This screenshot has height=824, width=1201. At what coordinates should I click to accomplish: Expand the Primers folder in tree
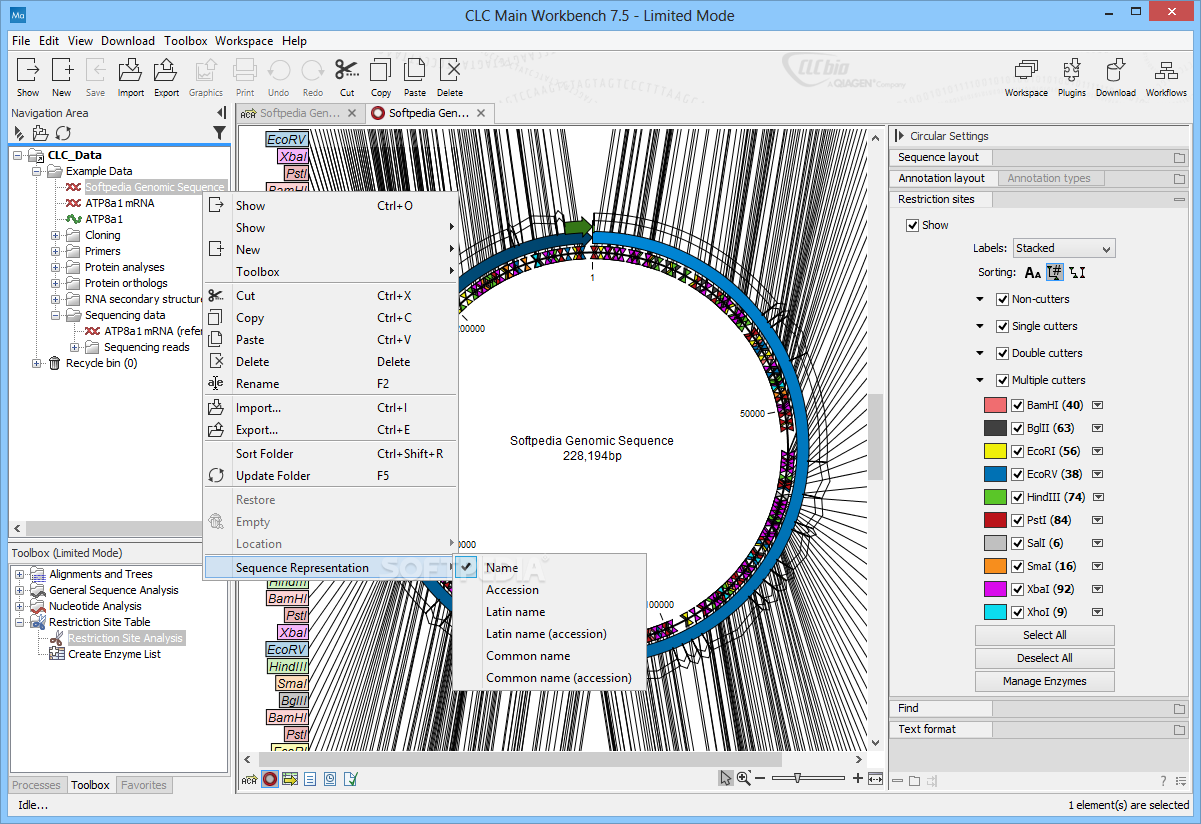point(56,251)
